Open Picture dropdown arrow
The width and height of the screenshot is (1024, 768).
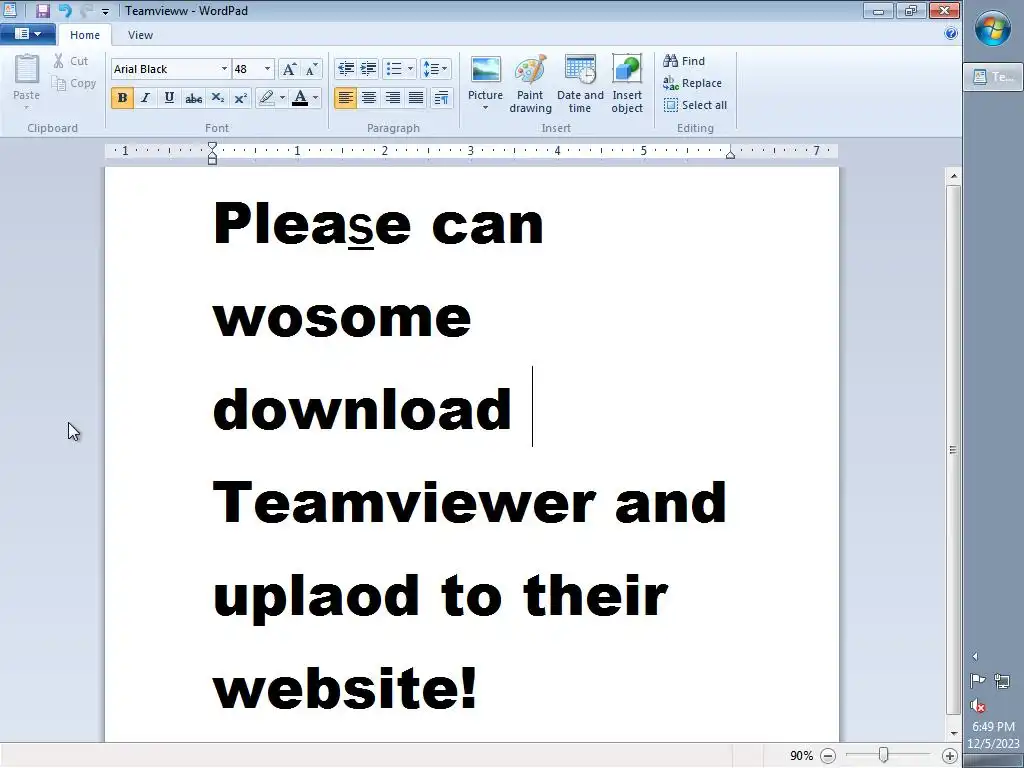coord(485,108)
